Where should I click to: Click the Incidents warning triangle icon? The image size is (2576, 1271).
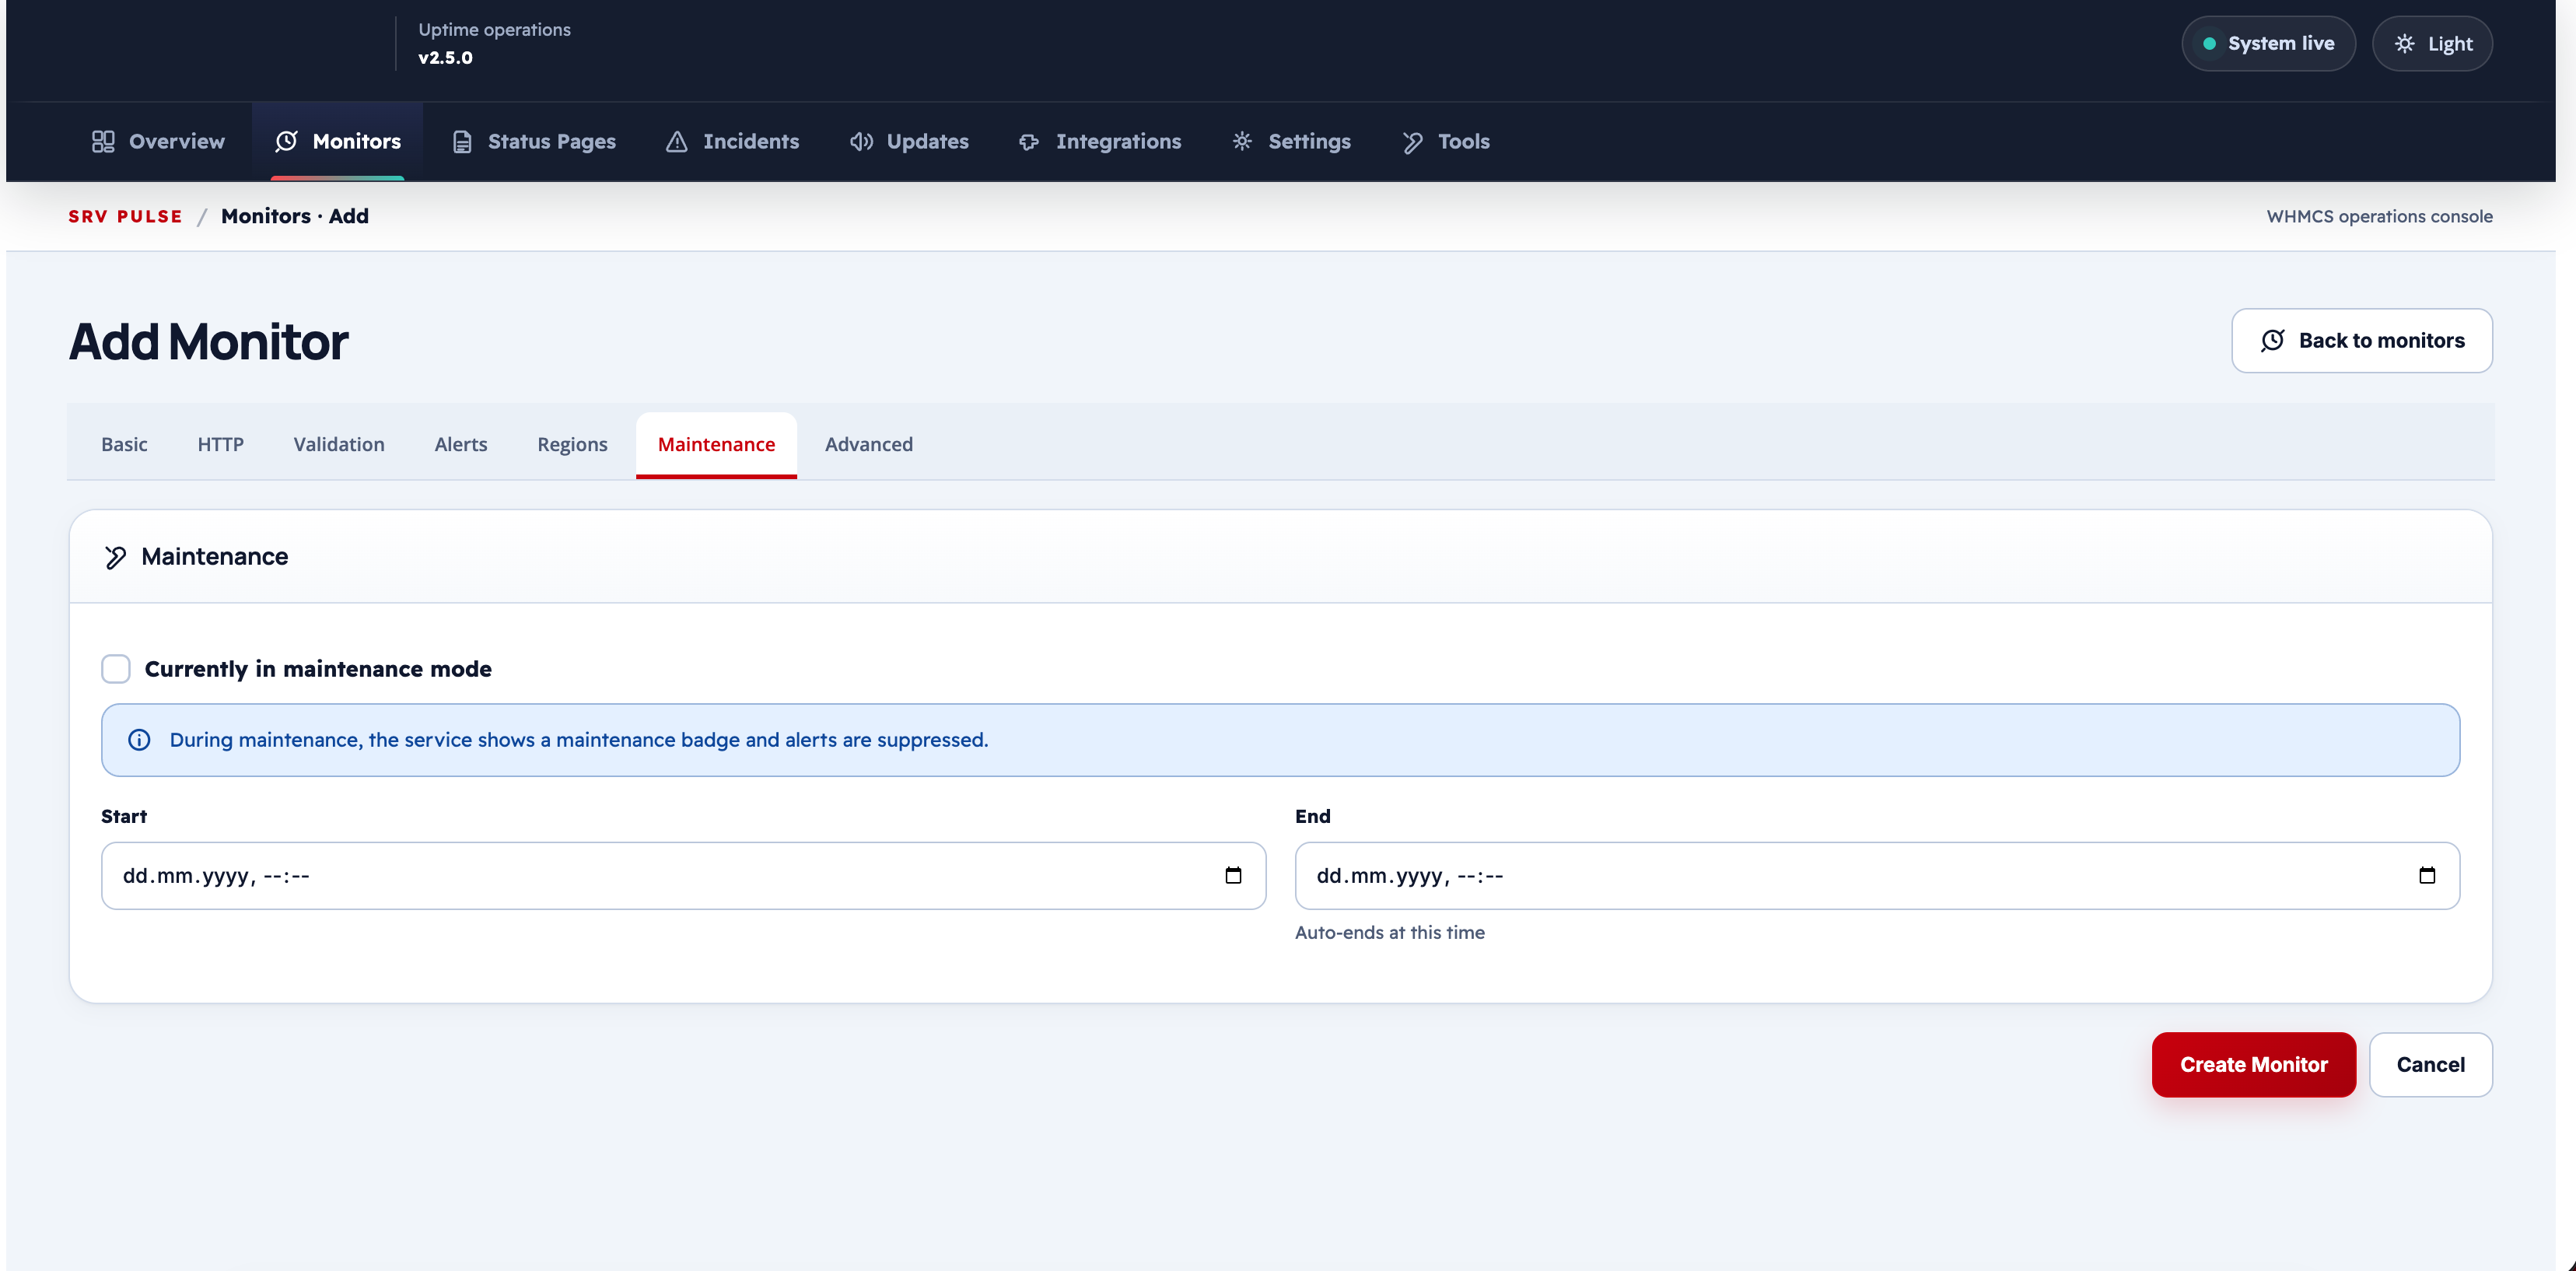click(x=677, y=142)
